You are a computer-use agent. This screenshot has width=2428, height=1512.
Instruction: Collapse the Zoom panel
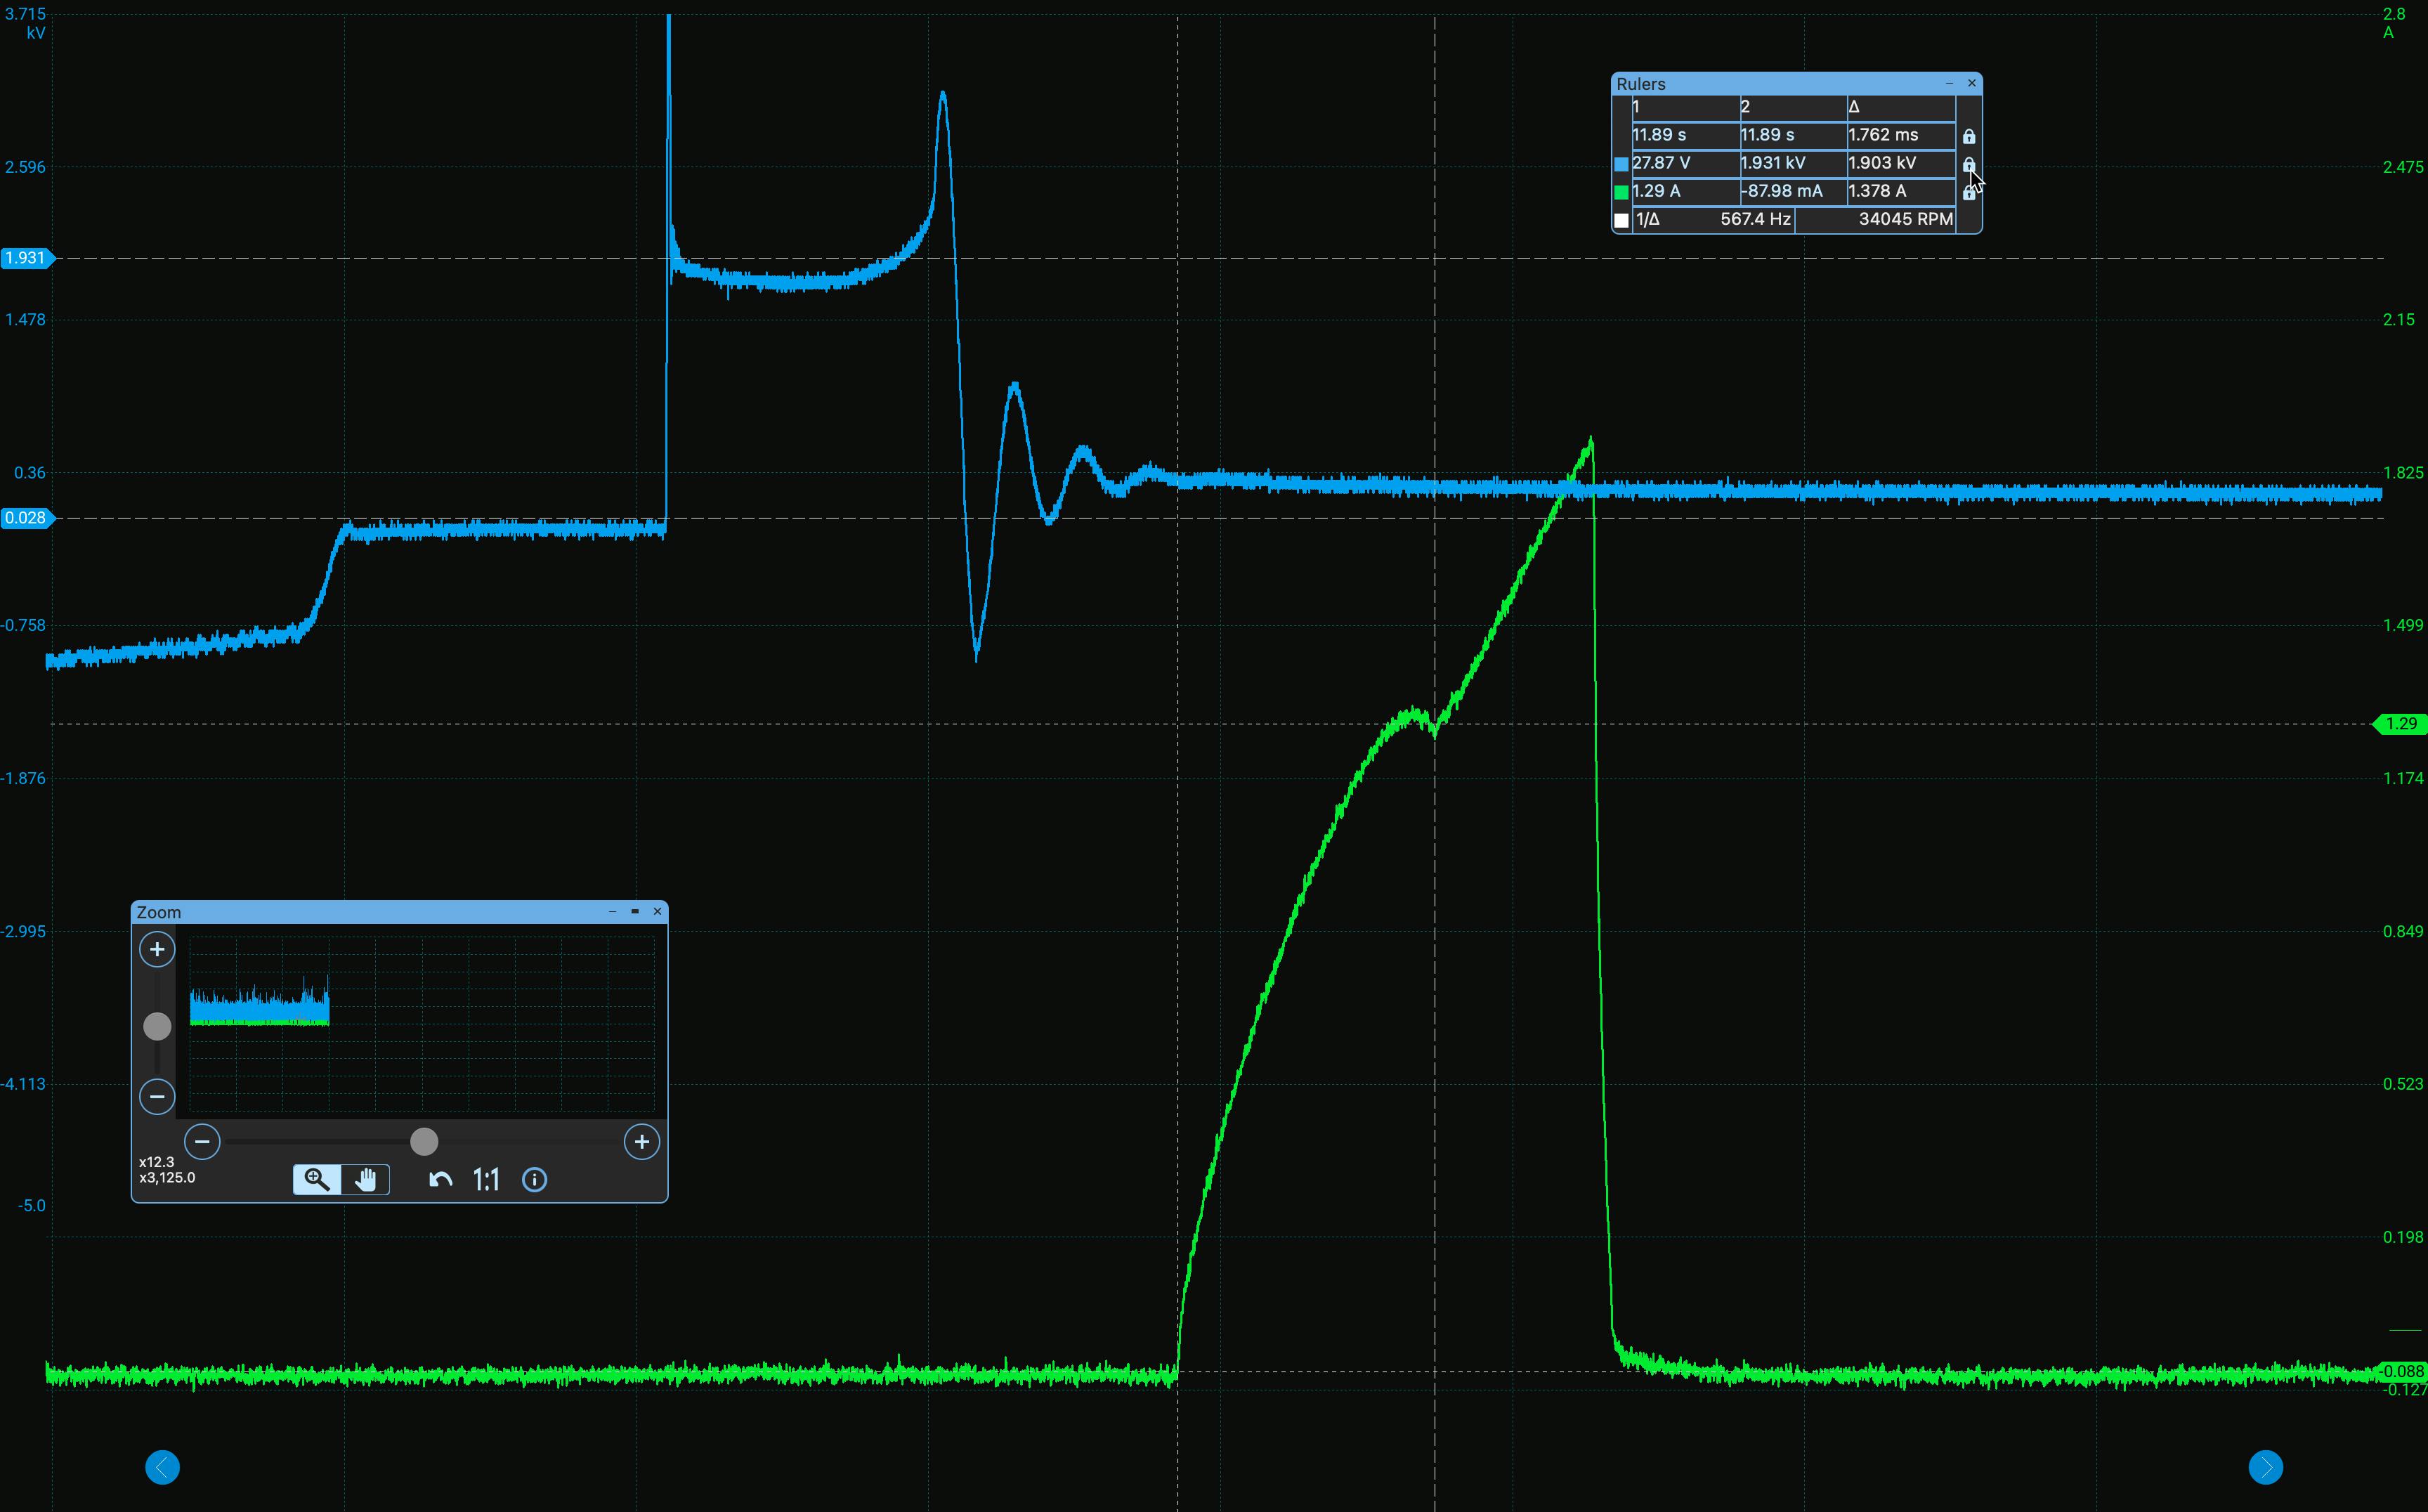(613, 912)
